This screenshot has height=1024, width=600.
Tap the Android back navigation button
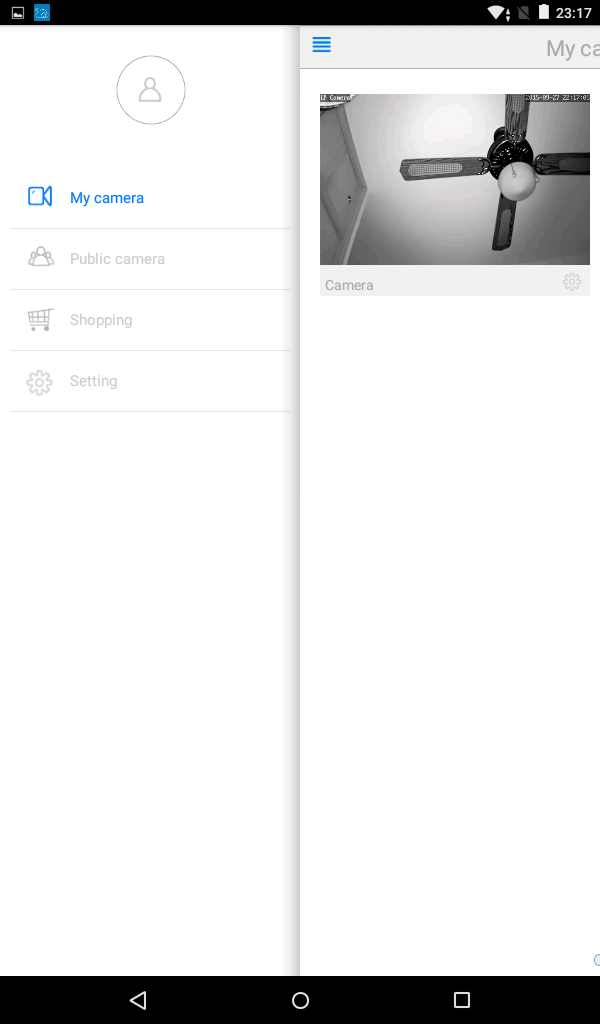click(138, 1000)
